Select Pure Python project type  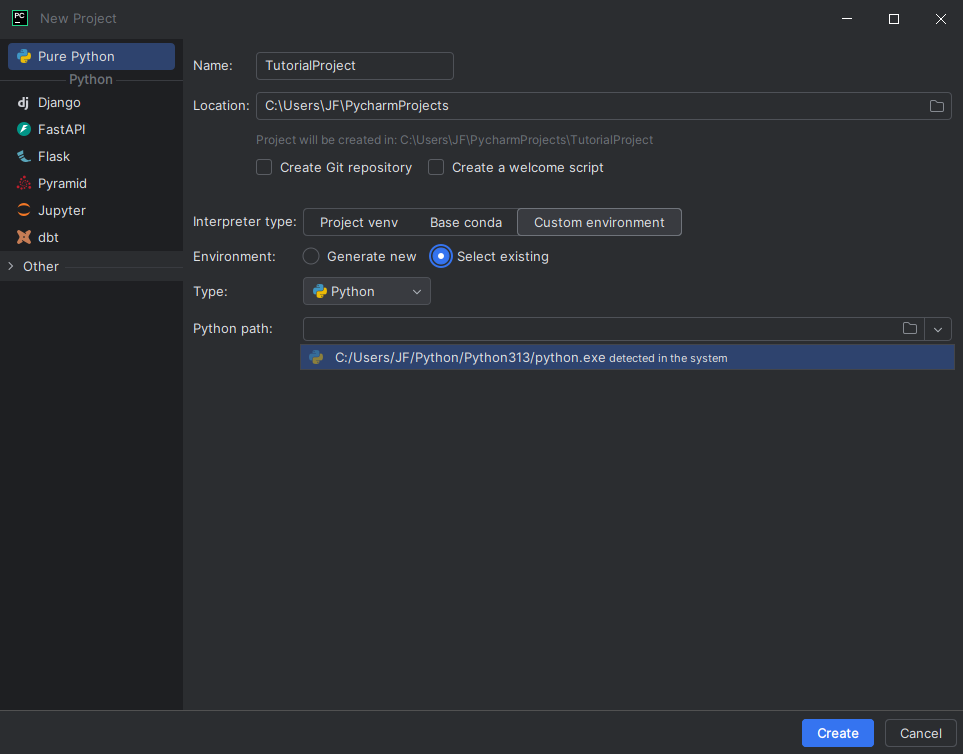point(92,56)
